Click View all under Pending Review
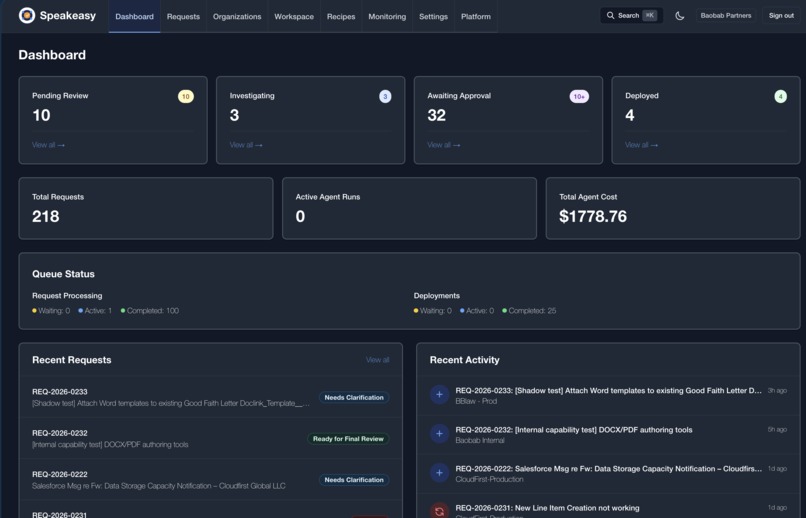This screenshot has width=806, height=518. coord(48,145)
